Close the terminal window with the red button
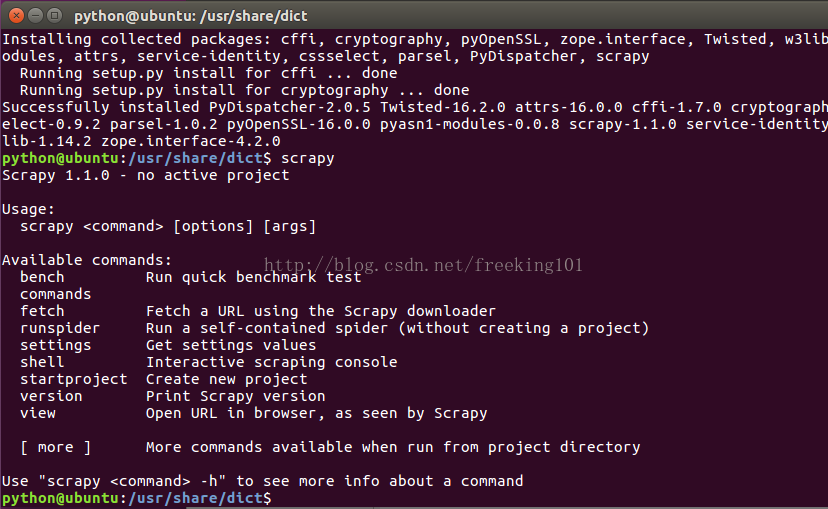The image size is (828, 509). [16, 15]
